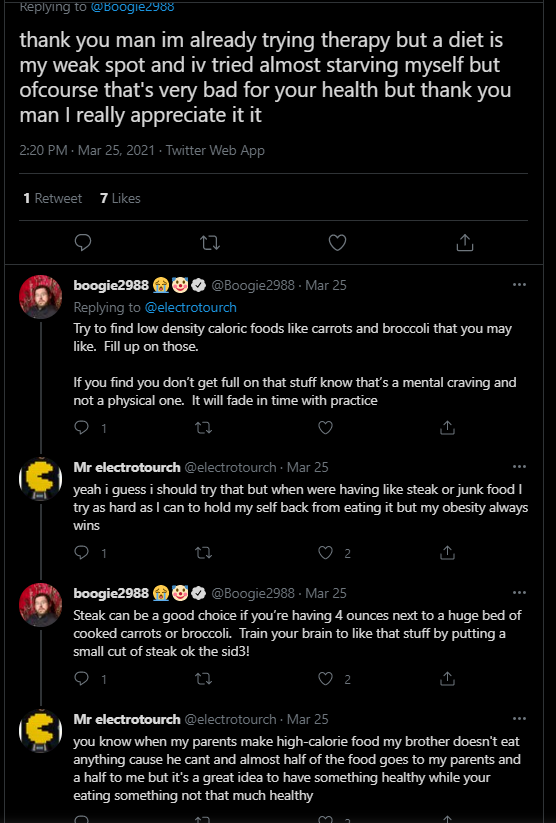Like Mr electrotourch's steak or junk food tweet
This screenshot has height=823, width=556.
click(326, 553)
